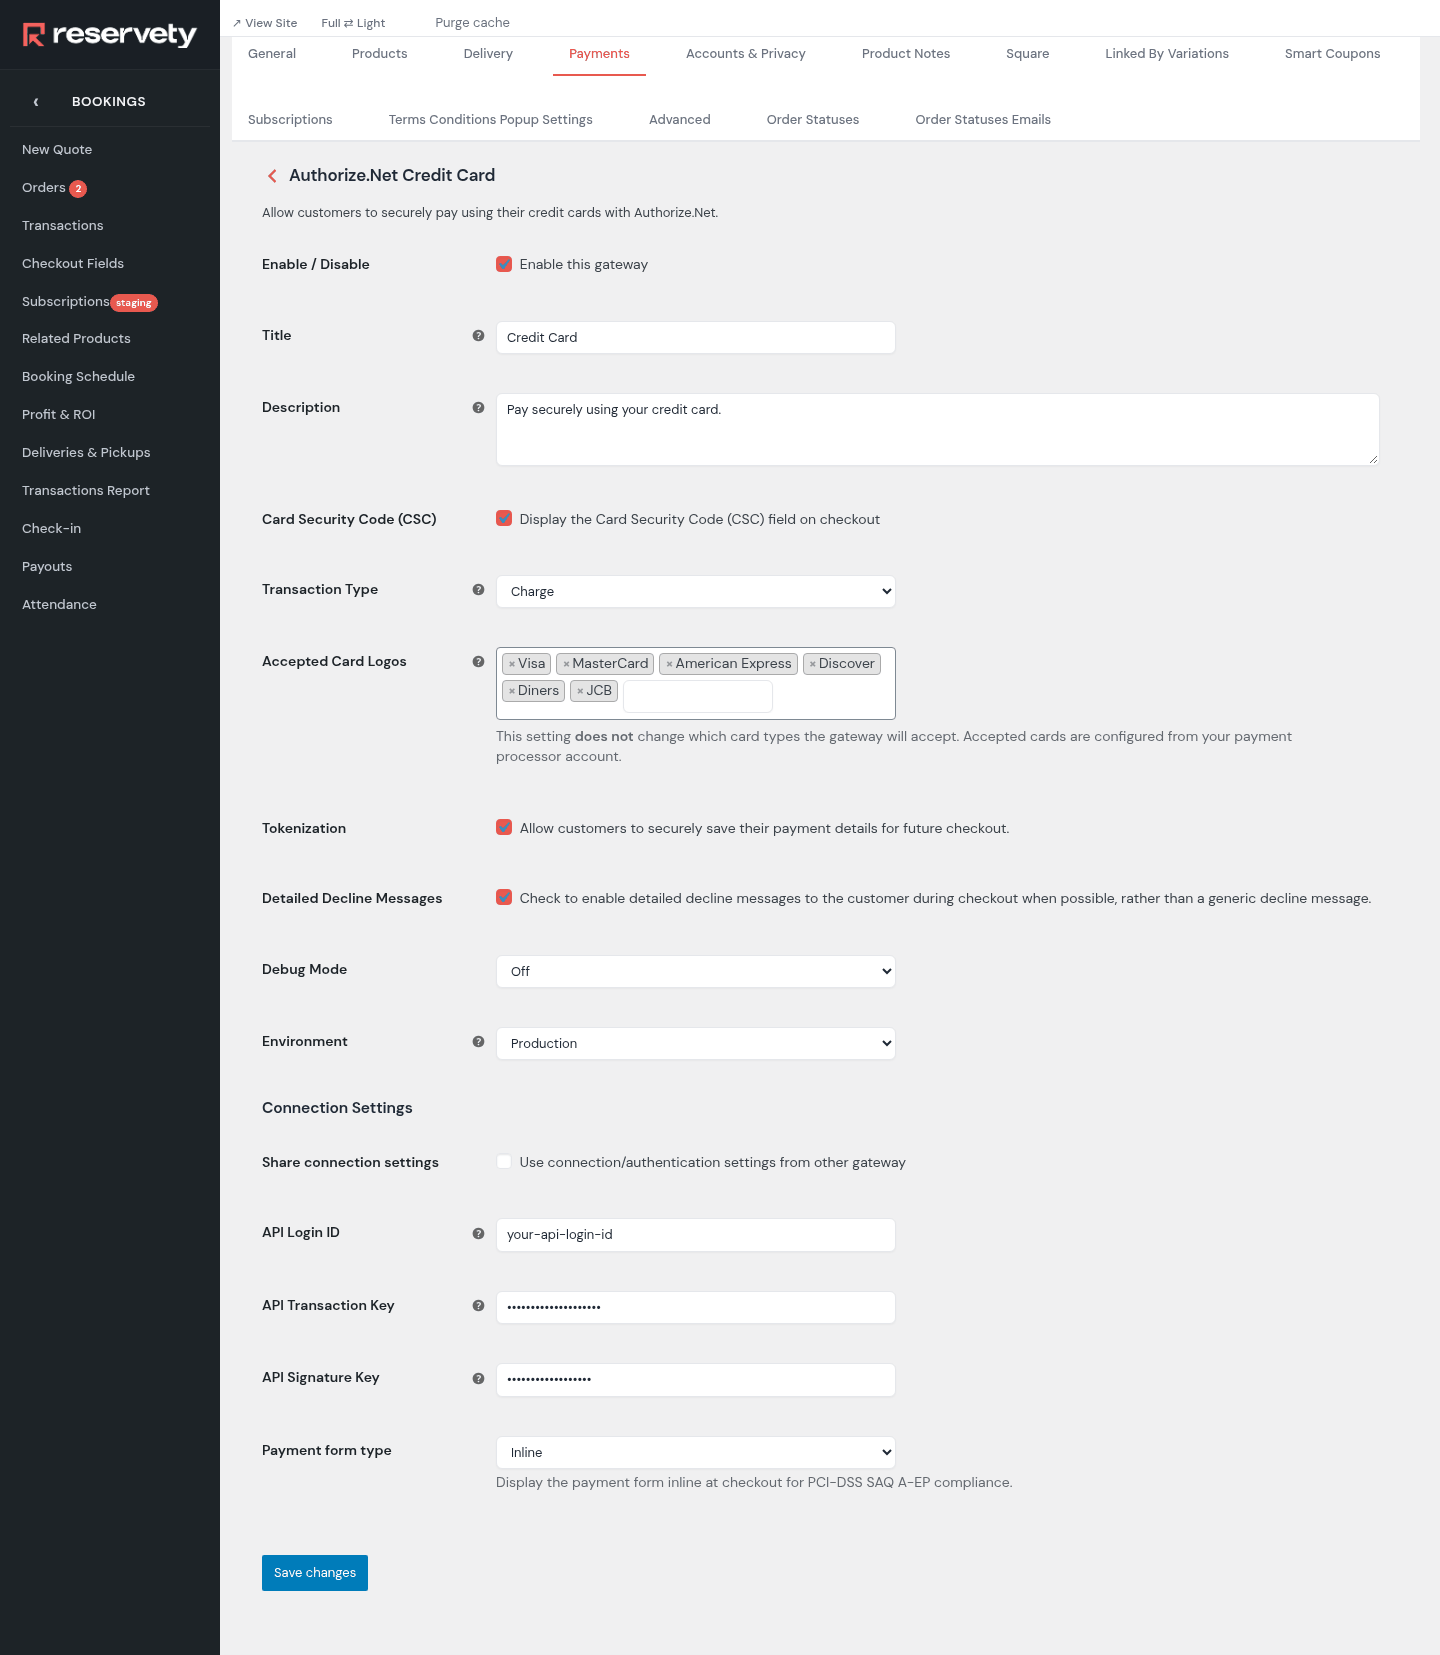This screenshot has height=1655, width=1440.
Task: Toggle the Tokenization checkbox
Action: tap(504, 827)
